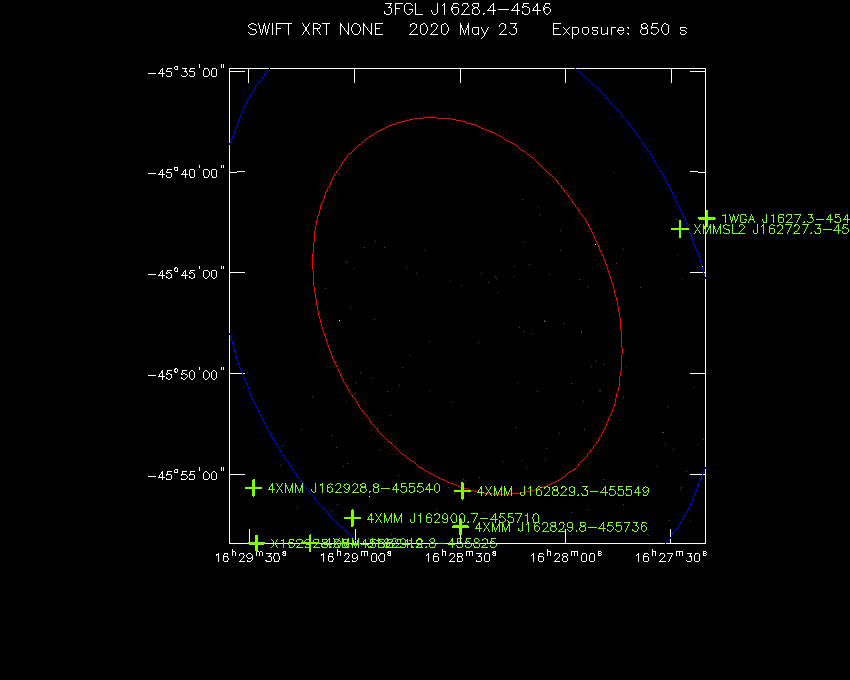850x680 pixels.
Task: Click the declination label -45°40'00"
Action: click(186, 173)
